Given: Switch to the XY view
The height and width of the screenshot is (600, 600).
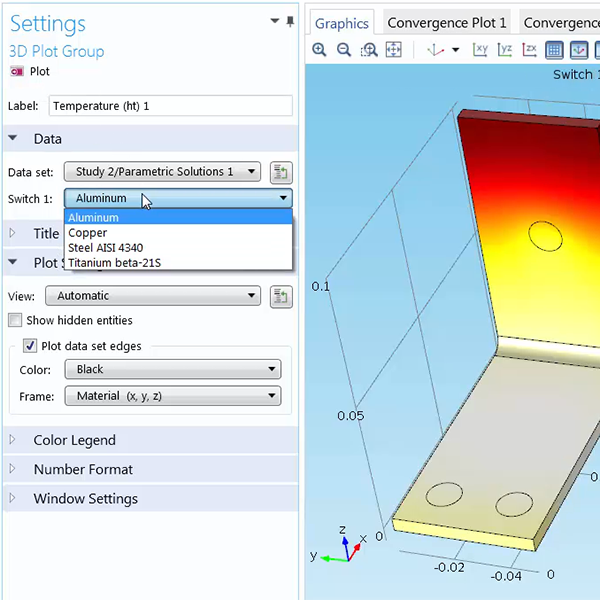Looking at the screenshot, I should pos(480,50).
